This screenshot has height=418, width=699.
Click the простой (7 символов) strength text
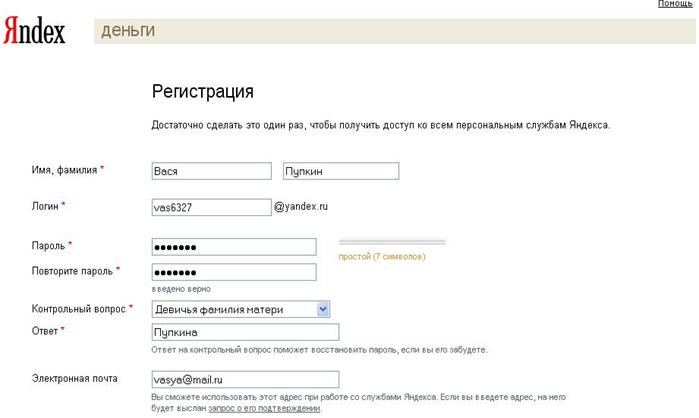382,257
